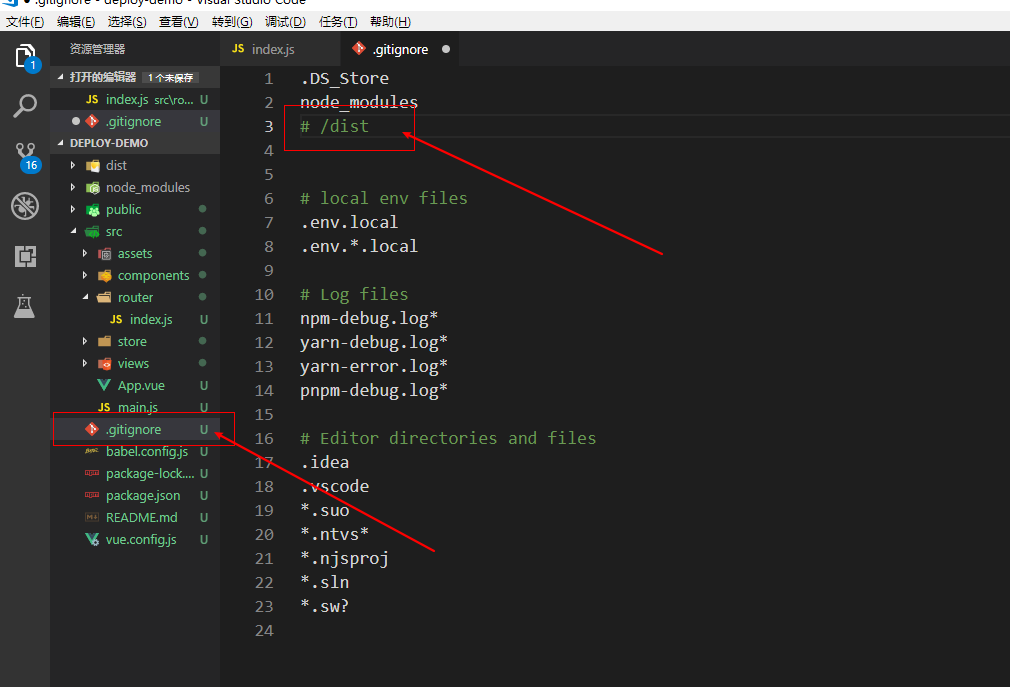This screenshot has width=1010, height=687.
Task: Open the 帮助(H) menu
Action: coord(390,22)
